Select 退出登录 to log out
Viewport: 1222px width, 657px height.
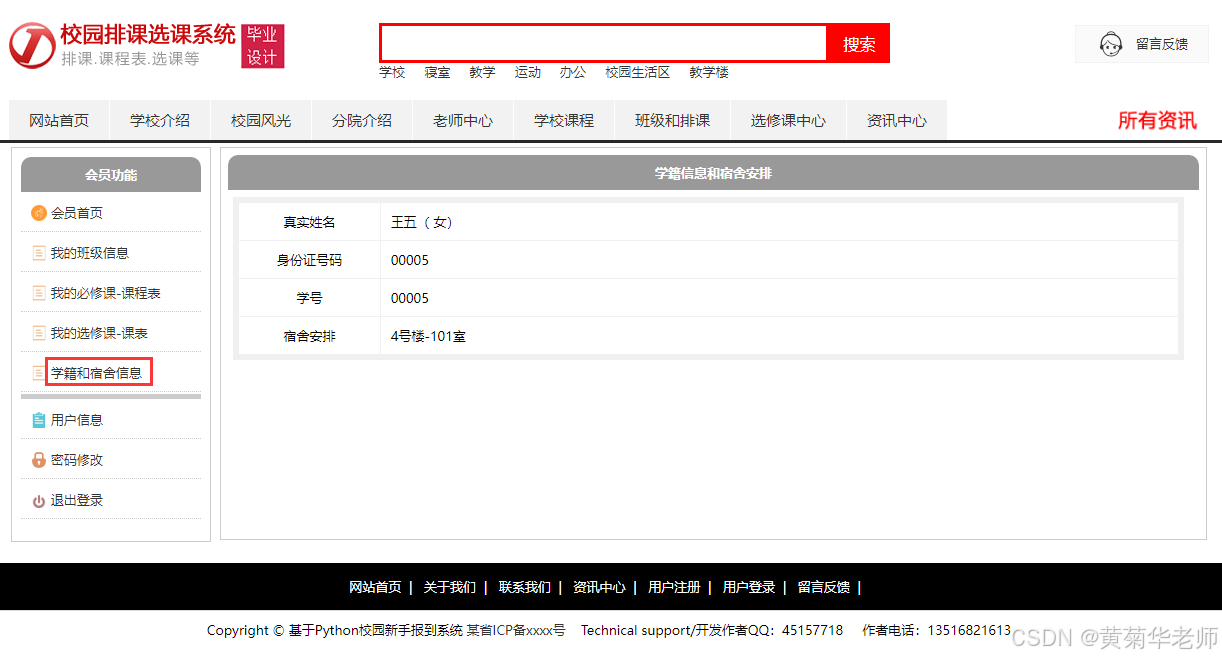[x=77, y=500]
